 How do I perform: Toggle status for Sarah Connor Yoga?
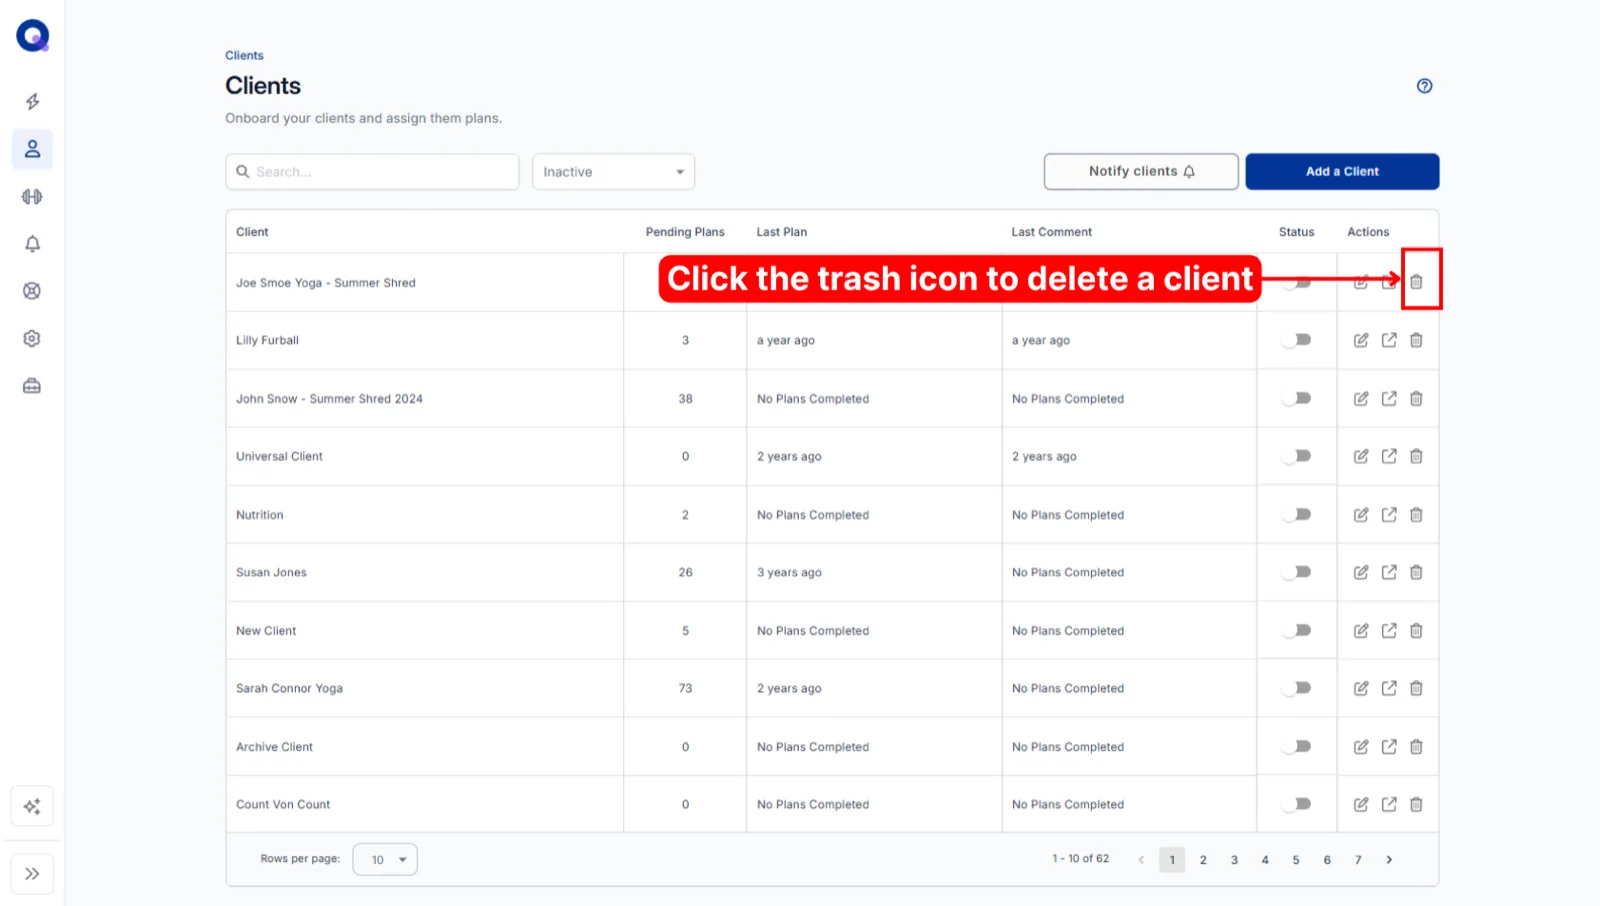click(x=1297, y=688)
